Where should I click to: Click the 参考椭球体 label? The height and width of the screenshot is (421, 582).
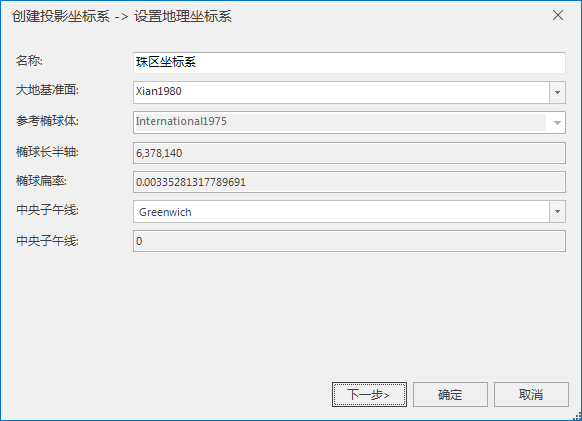pyautogui.click(x=47, y=121)
